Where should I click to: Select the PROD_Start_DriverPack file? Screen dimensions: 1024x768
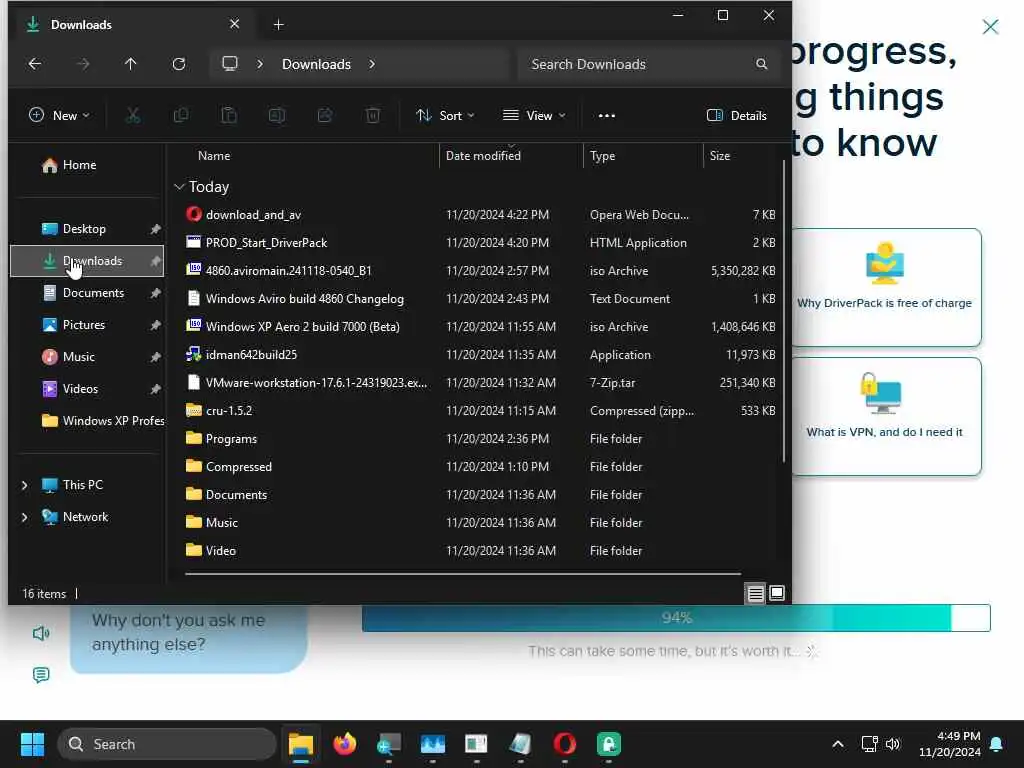[479, 243]
